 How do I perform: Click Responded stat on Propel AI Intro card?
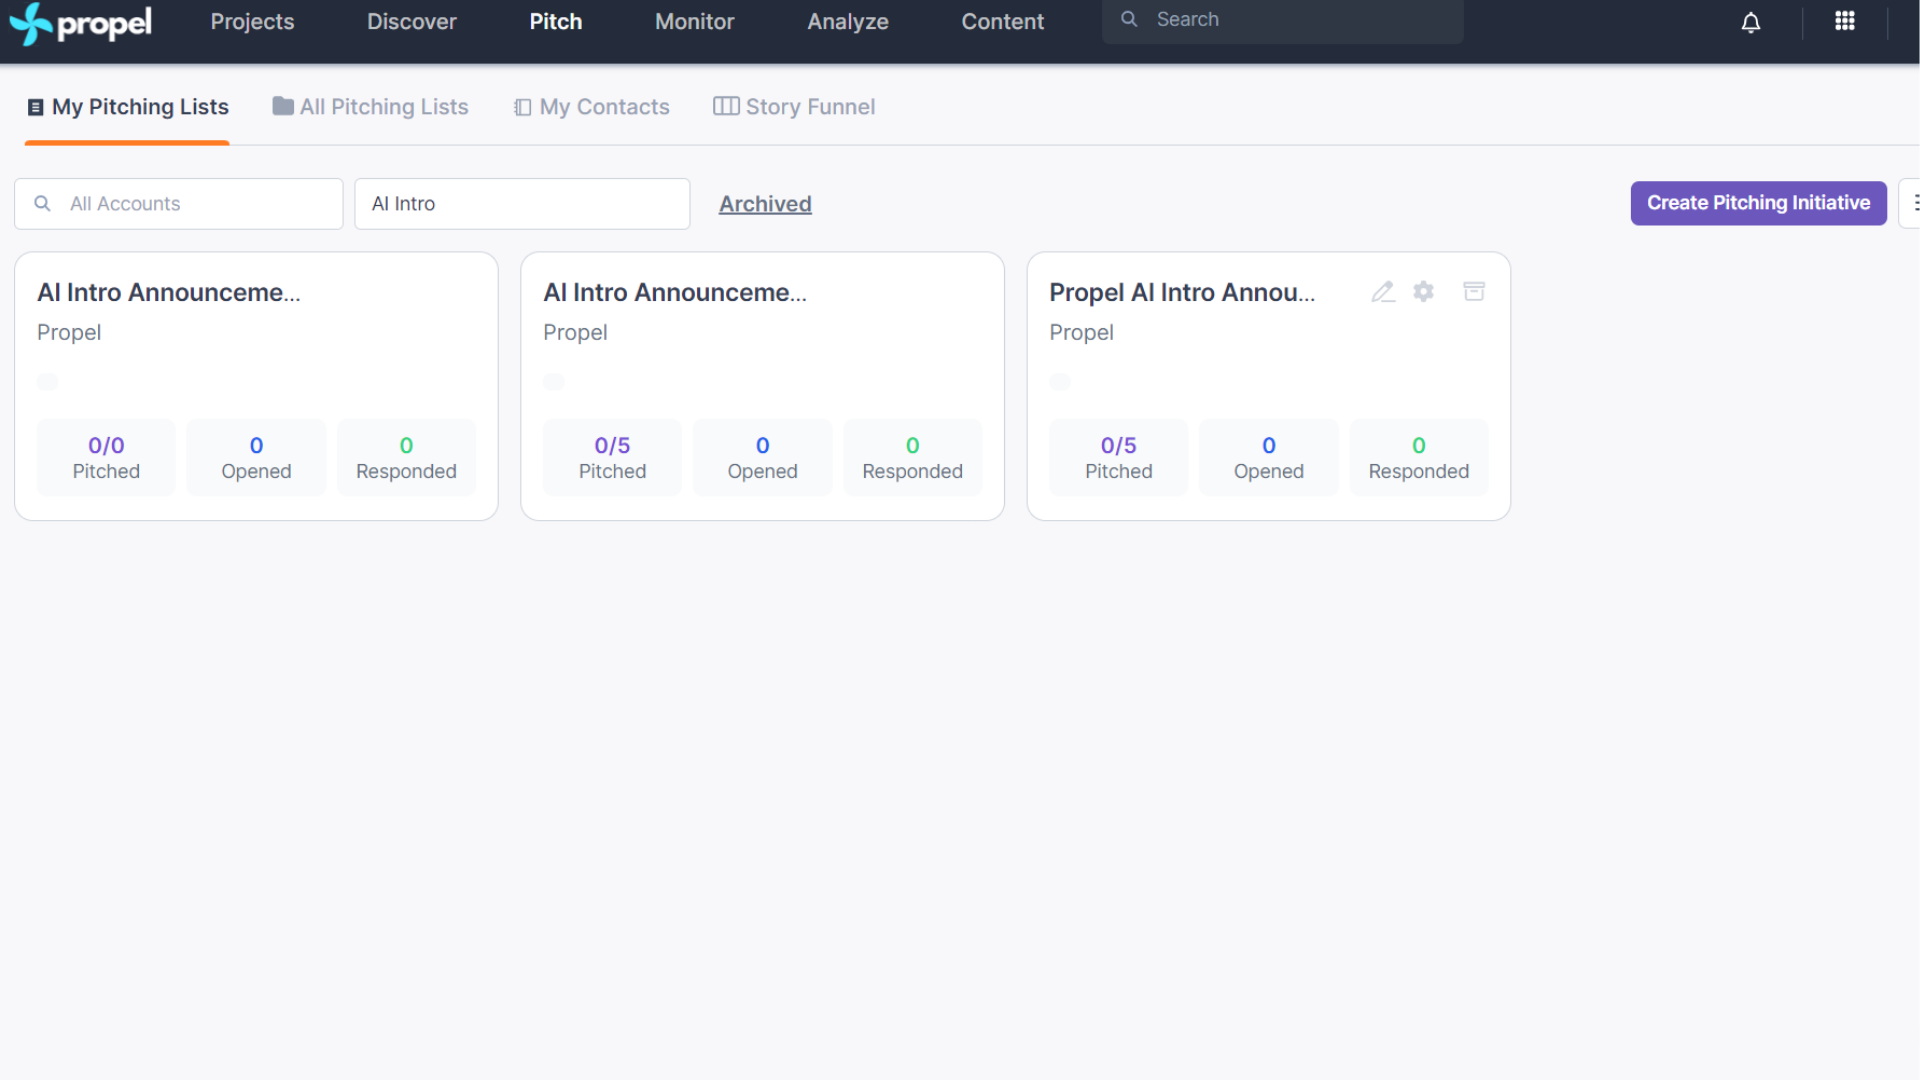1418,458
